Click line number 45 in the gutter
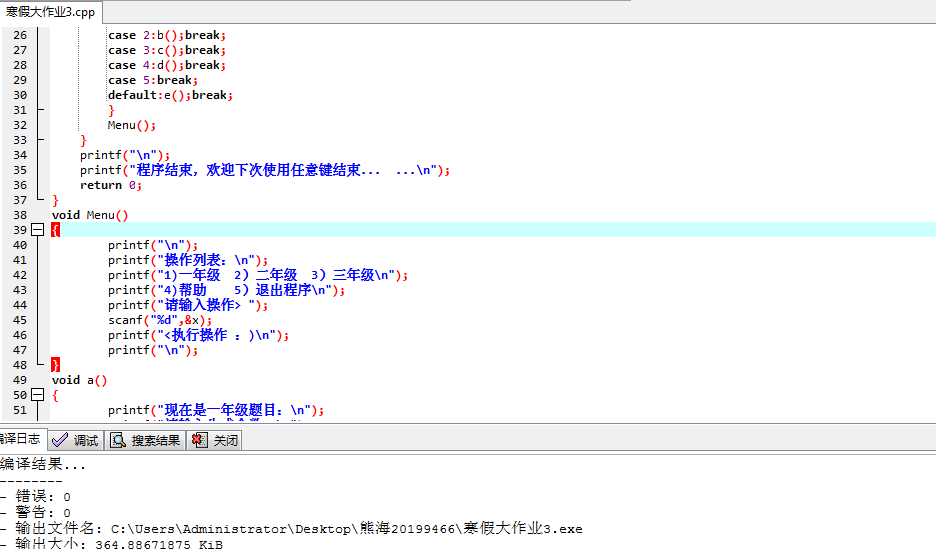Viewport: 936px width, 549px height. click(x=20, y=320)
